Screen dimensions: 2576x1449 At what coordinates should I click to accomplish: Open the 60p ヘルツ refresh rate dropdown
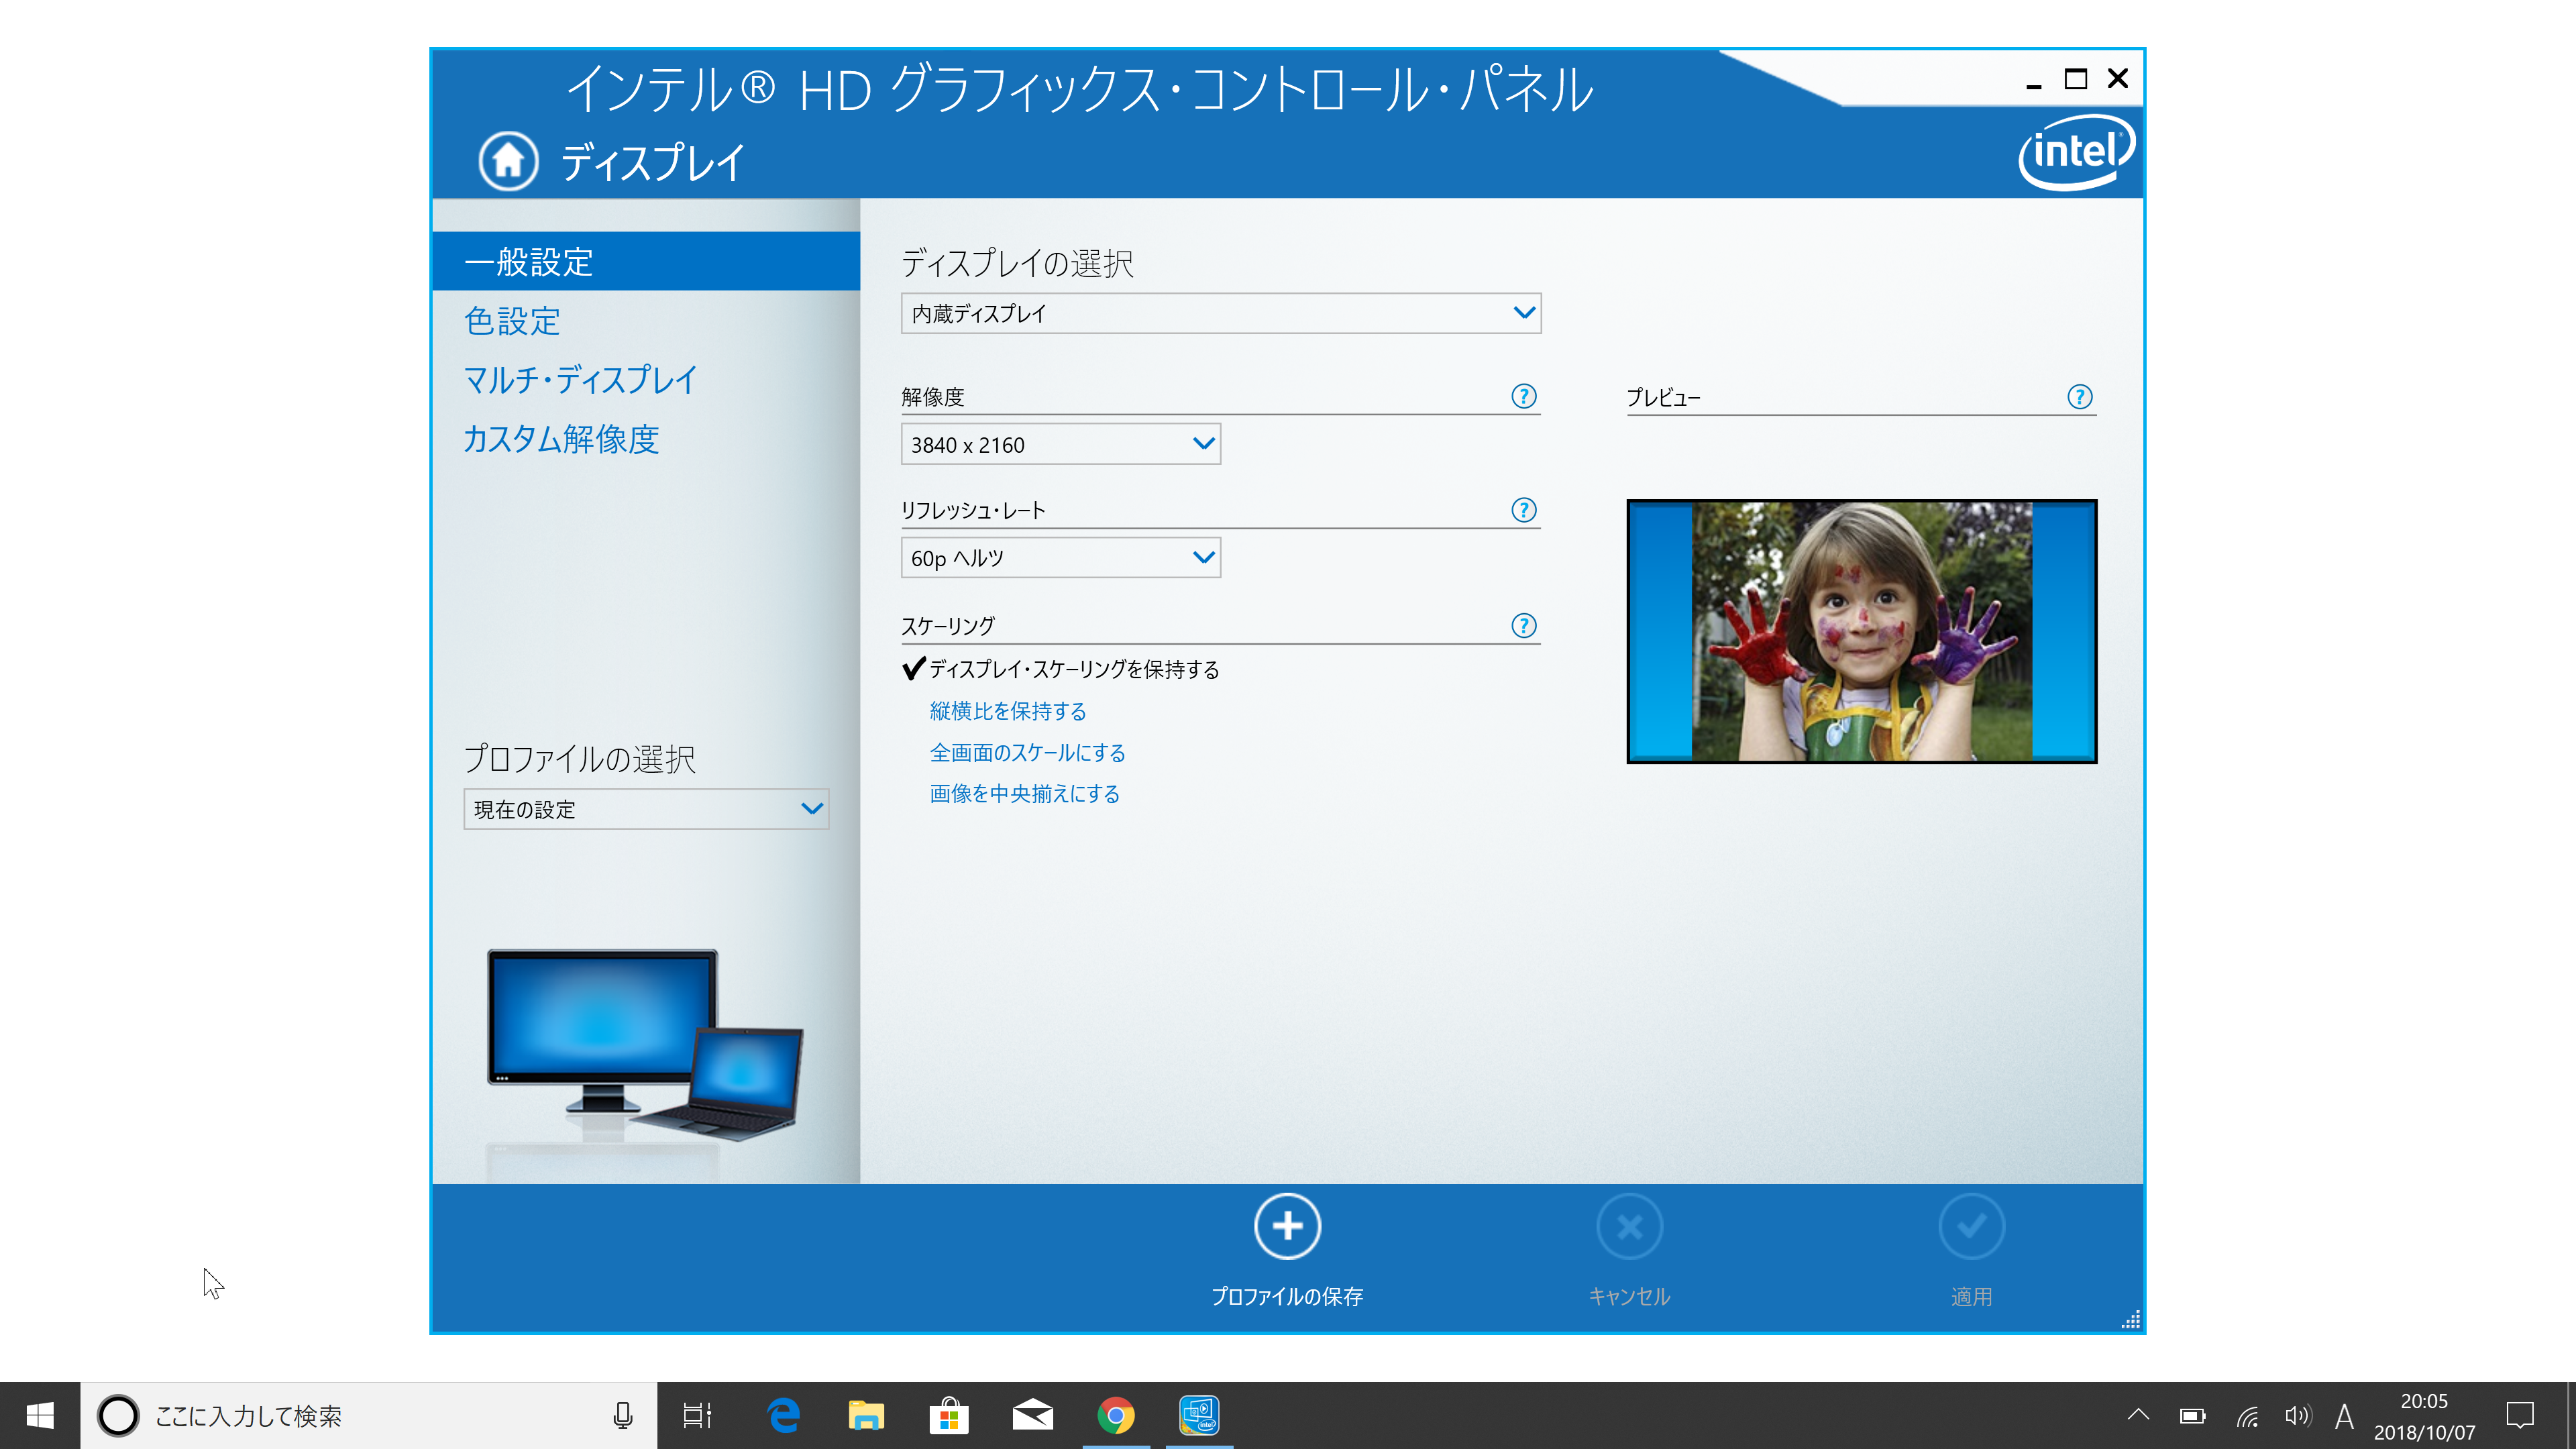pyautogui.click(x=1061, y=558)
